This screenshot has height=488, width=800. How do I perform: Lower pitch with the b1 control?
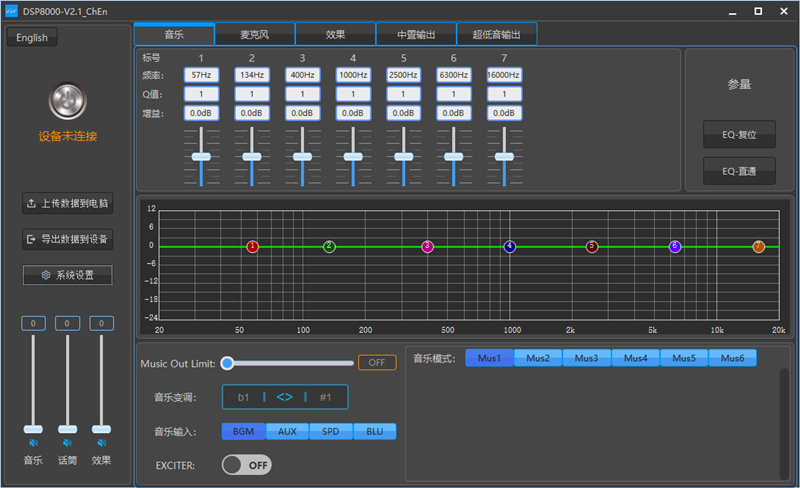click(x=243, y=397)
